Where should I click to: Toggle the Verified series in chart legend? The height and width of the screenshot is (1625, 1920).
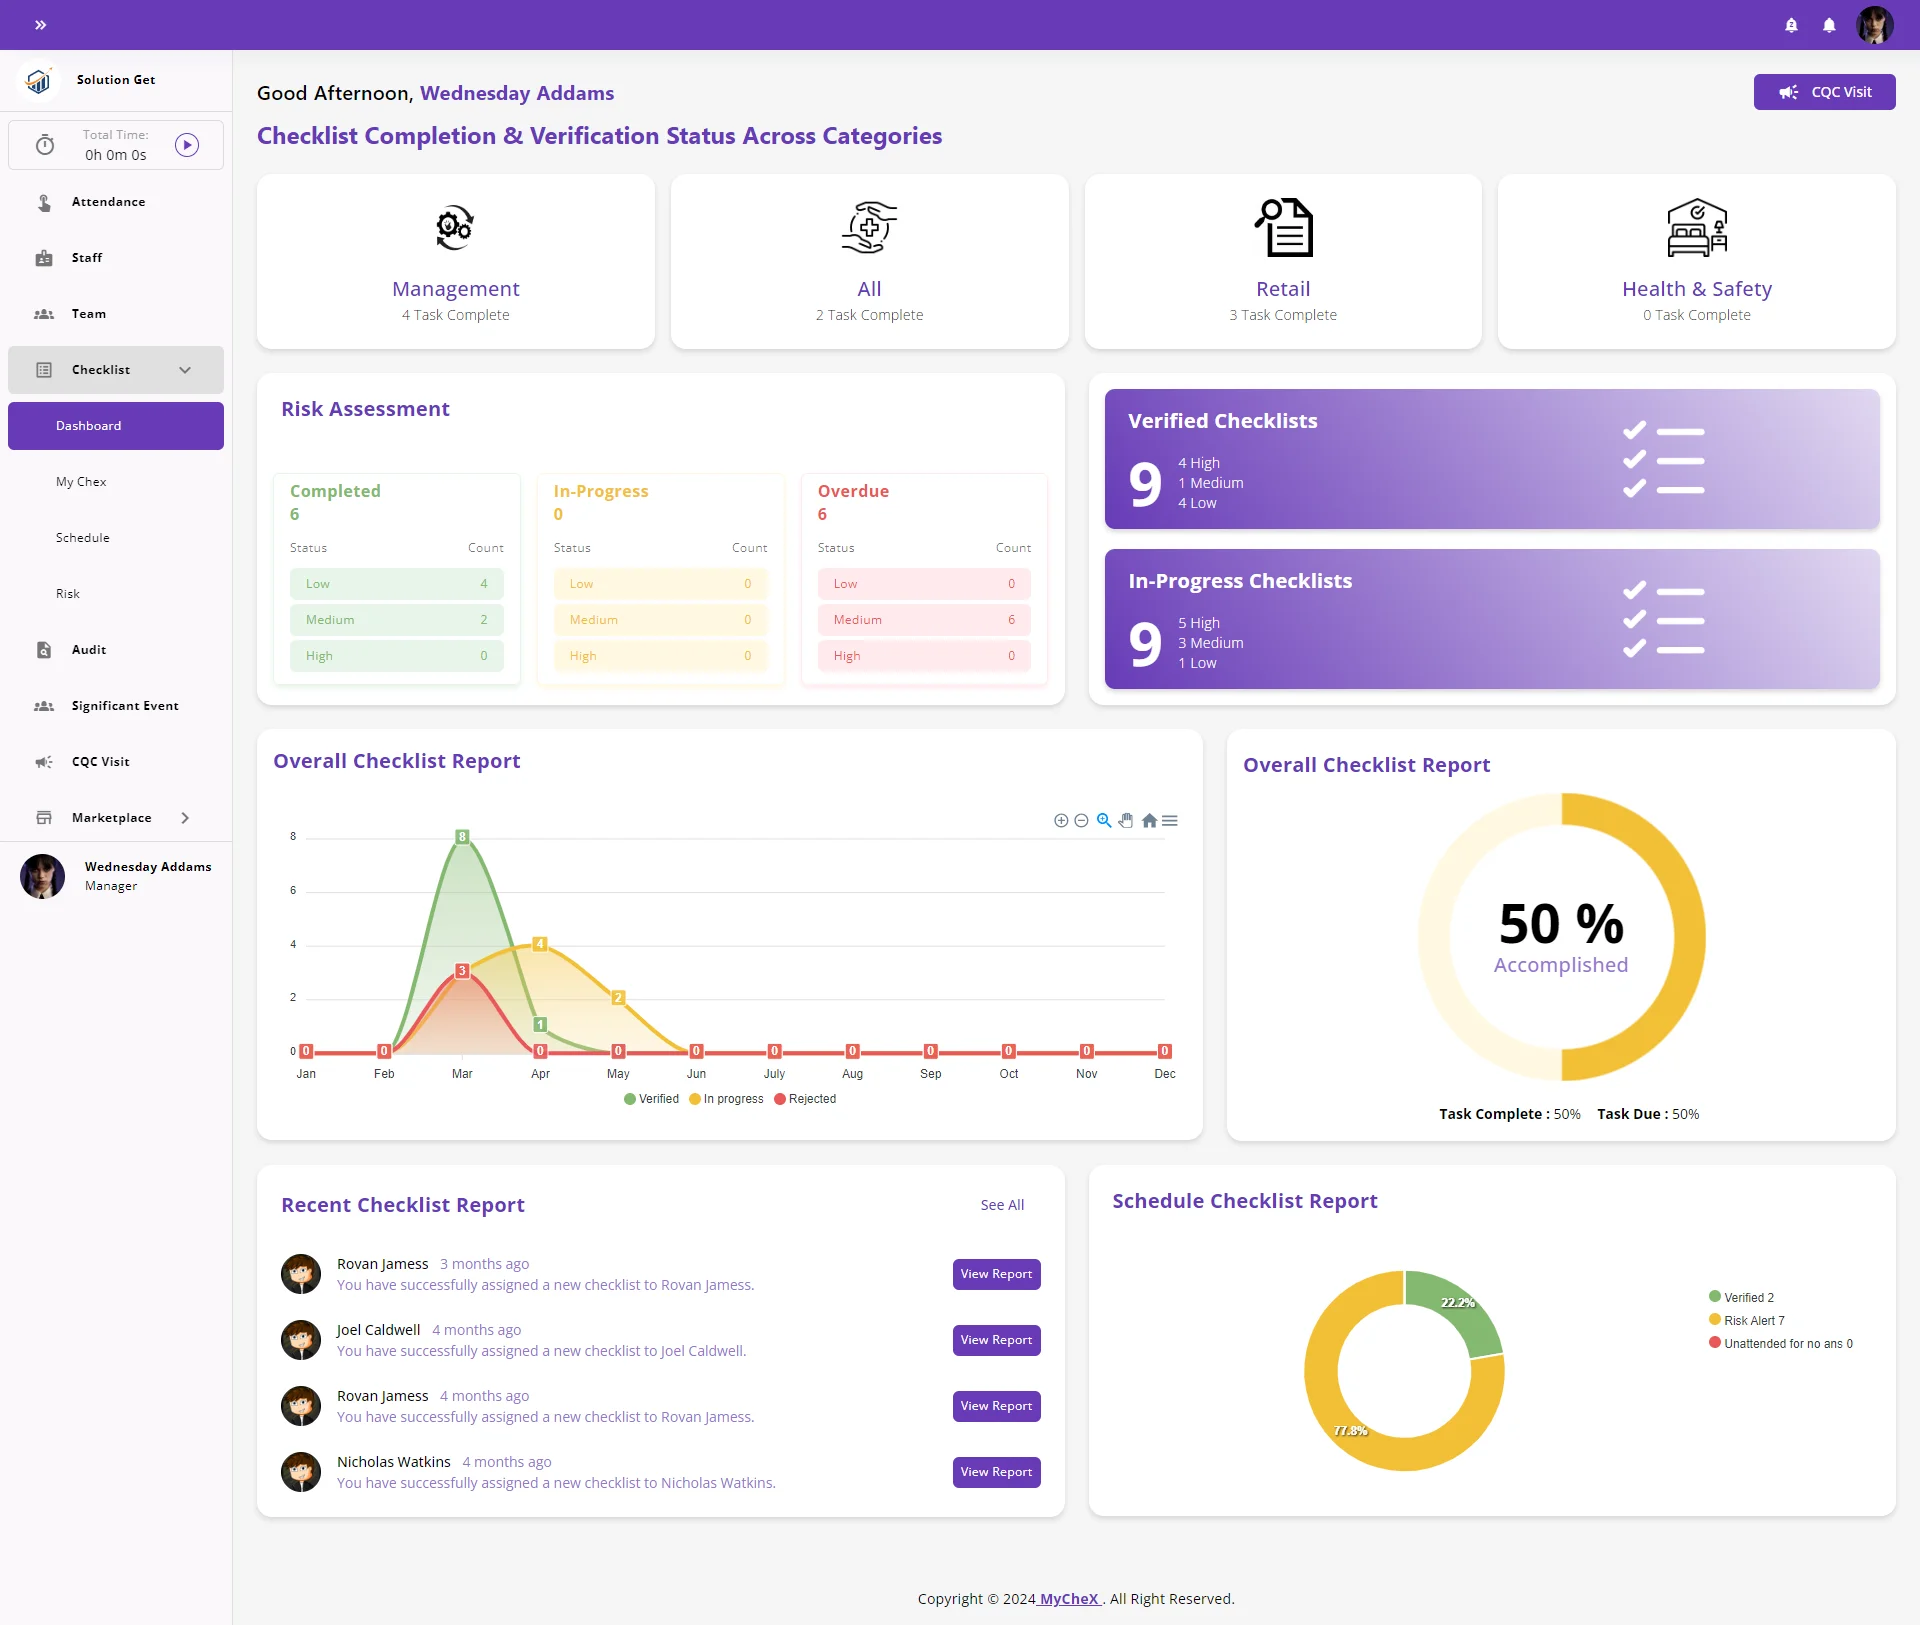click(651, 1099)
